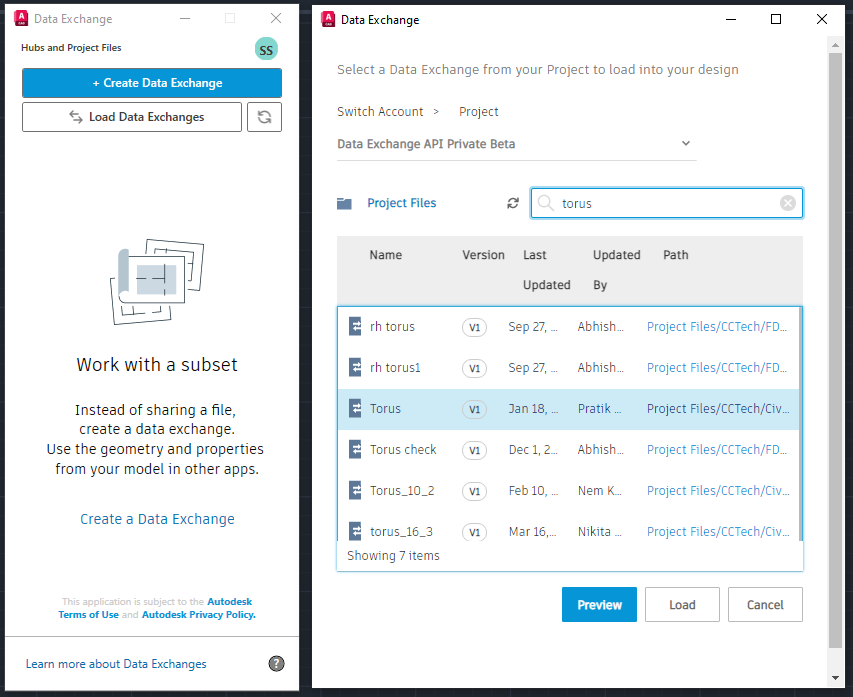Sort by Version column header
The width and height of the screenshot is (853, 697).
point(483,255)
